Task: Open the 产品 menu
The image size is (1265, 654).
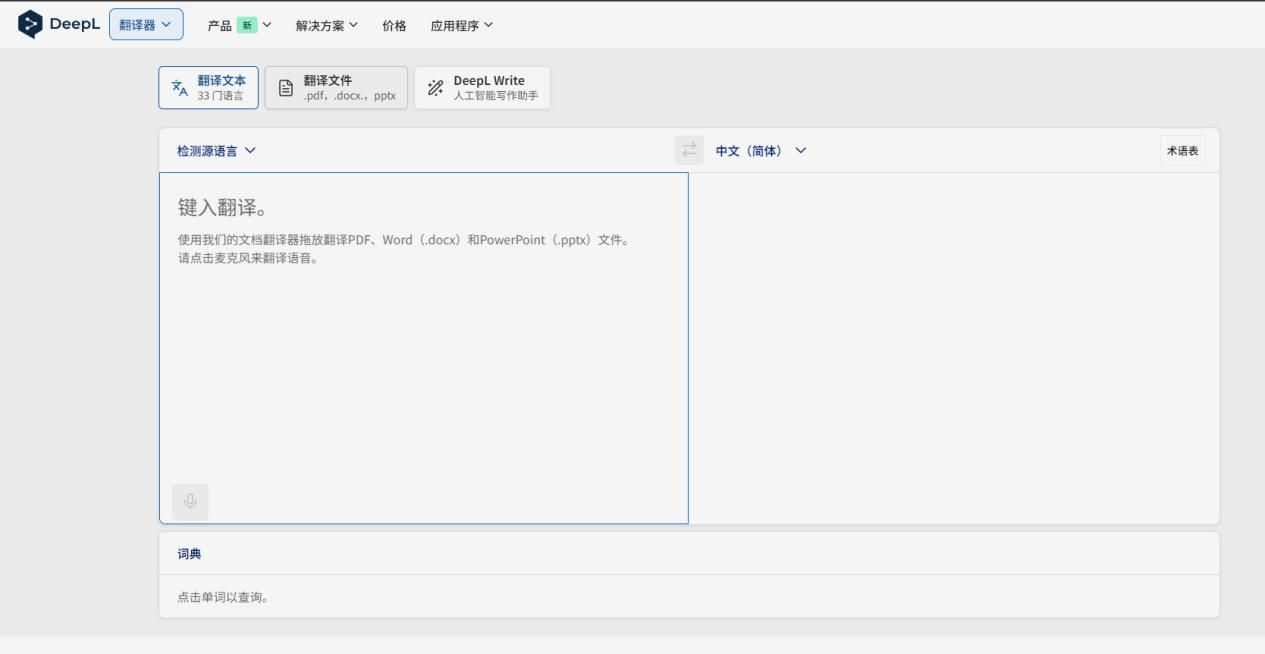Action: pos(239,25)
